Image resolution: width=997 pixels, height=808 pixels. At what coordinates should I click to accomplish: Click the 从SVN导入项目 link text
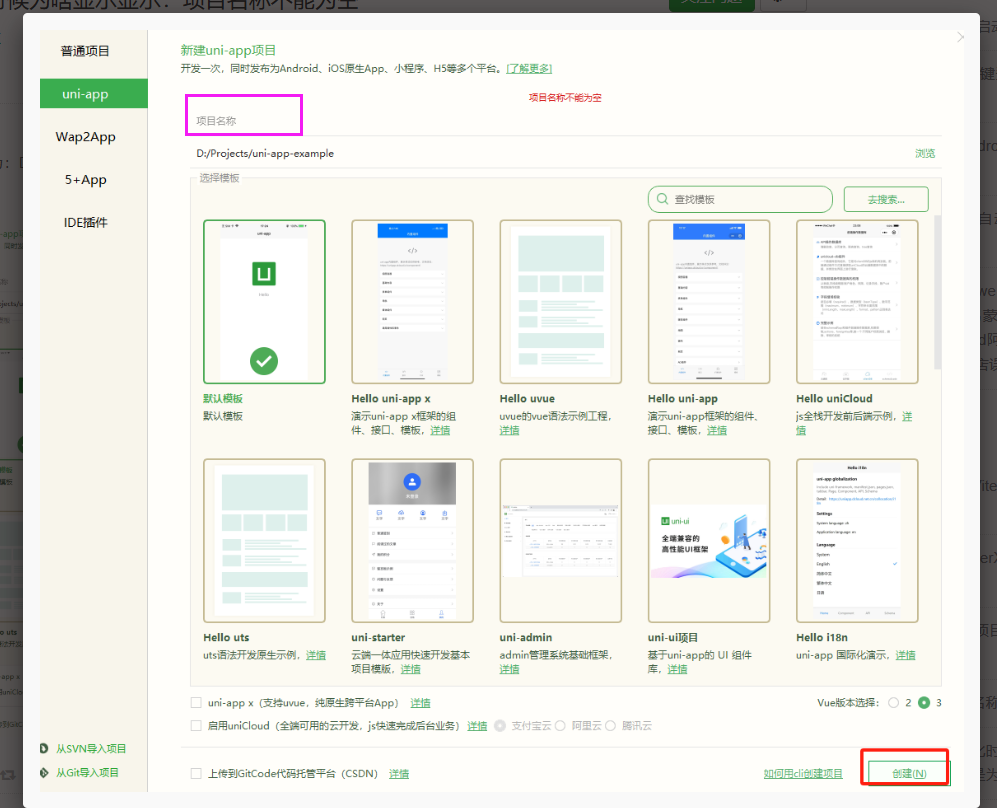[x=91, y=748]
